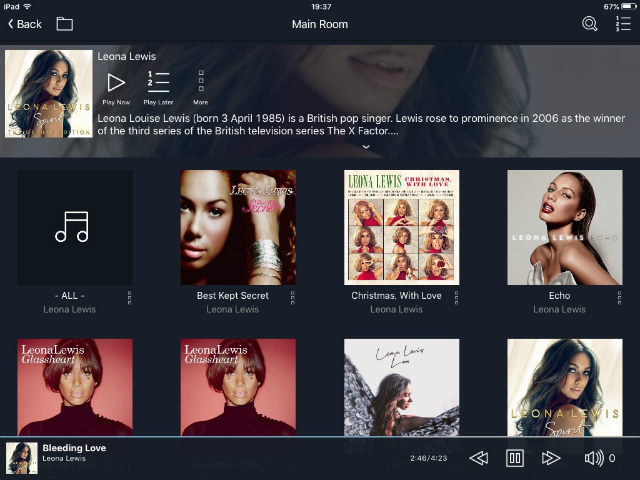Open the second Glassheart album cover
This screenshot has height=480, width=640.
(238, 387)
